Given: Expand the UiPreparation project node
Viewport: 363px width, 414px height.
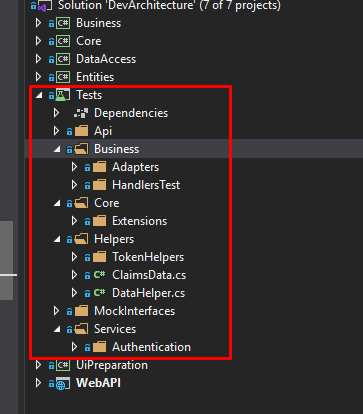Looking at the screenshot, I should [x=38, y=365].
